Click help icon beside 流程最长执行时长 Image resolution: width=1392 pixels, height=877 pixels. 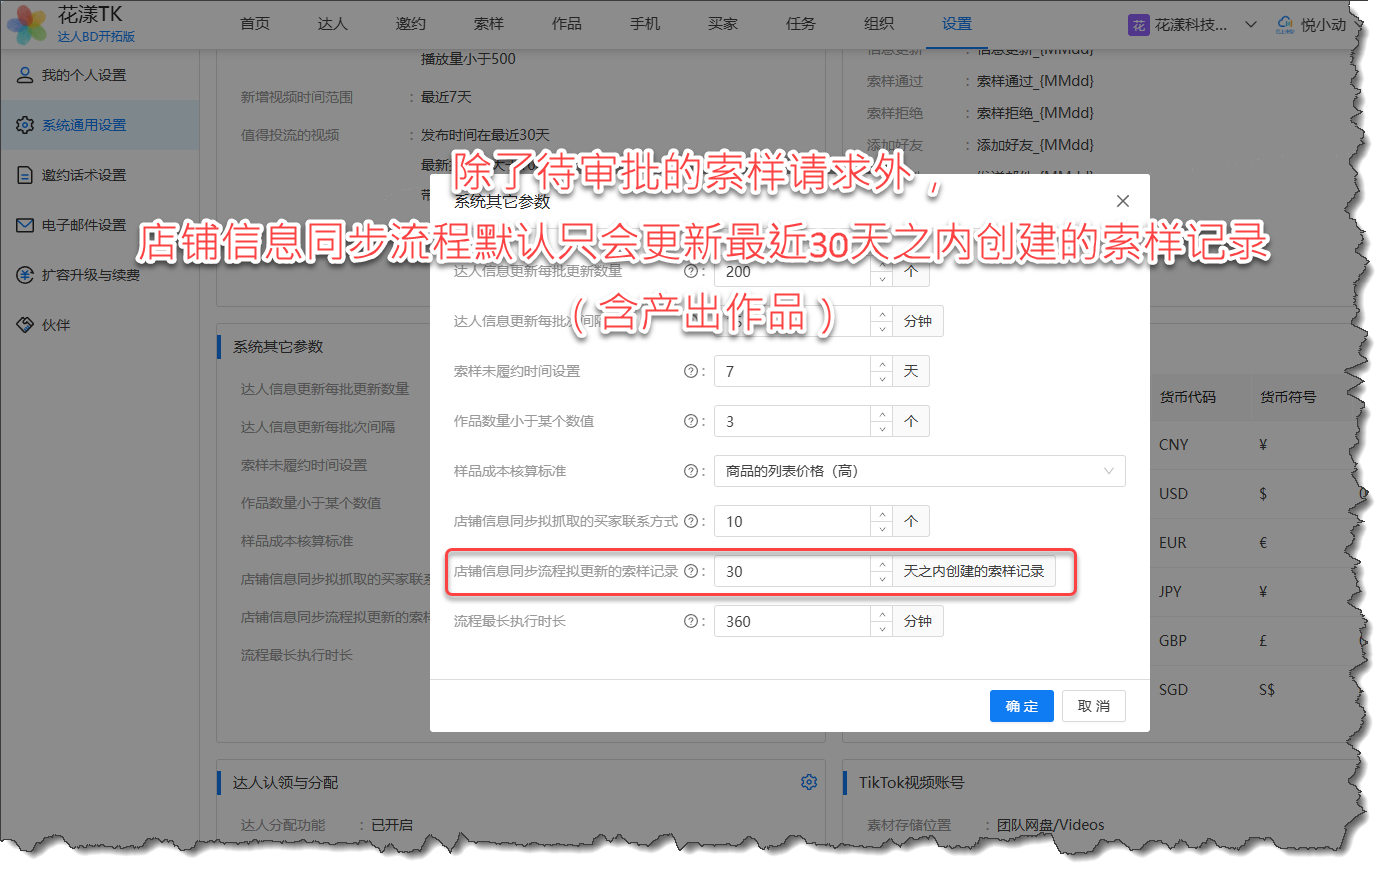pyautogui.click(x=690, y=621)
